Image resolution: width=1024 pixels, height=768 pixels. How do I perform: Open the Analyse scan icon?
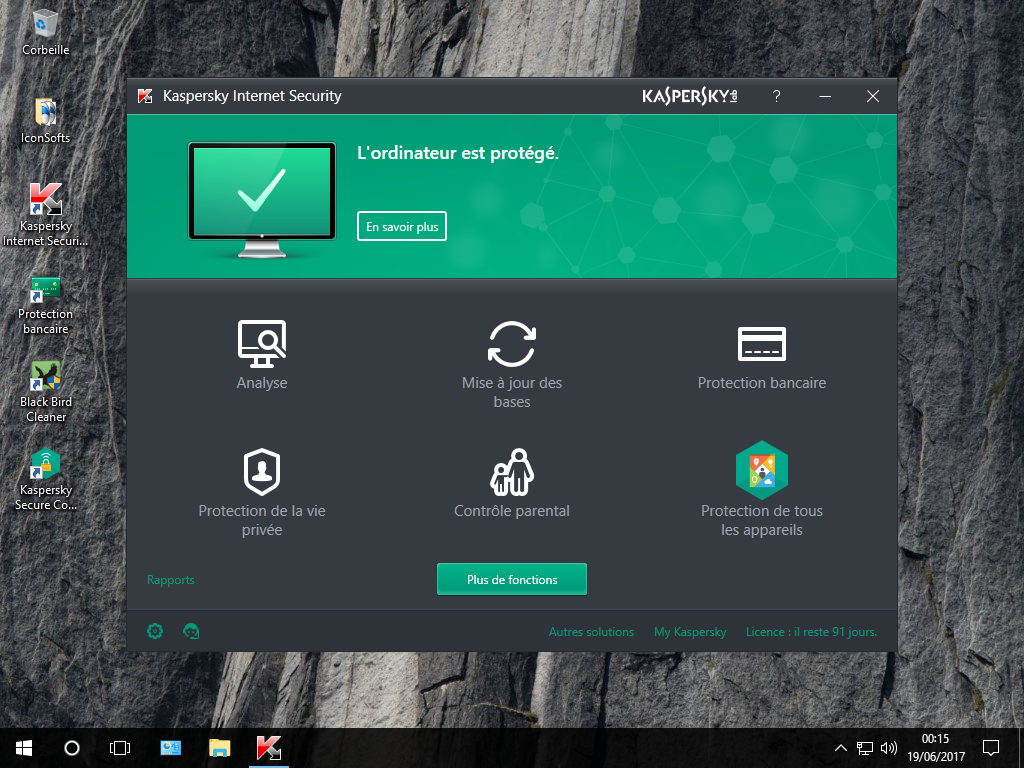(x=262, y=344)
